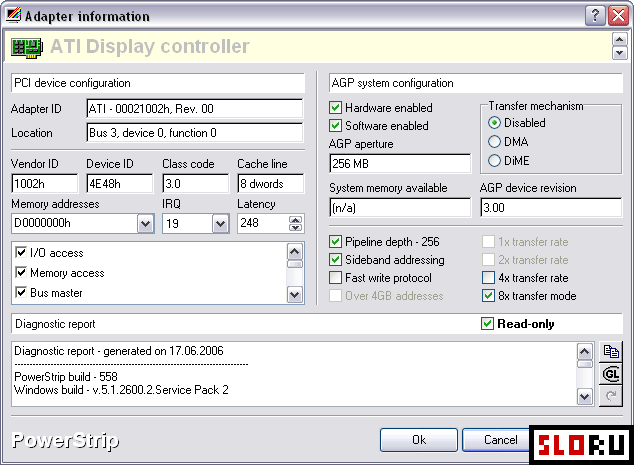Viewport: 634px width, 465px height.
Task: Click the ATI adapter card icon
Action: [x=27, y=48]
